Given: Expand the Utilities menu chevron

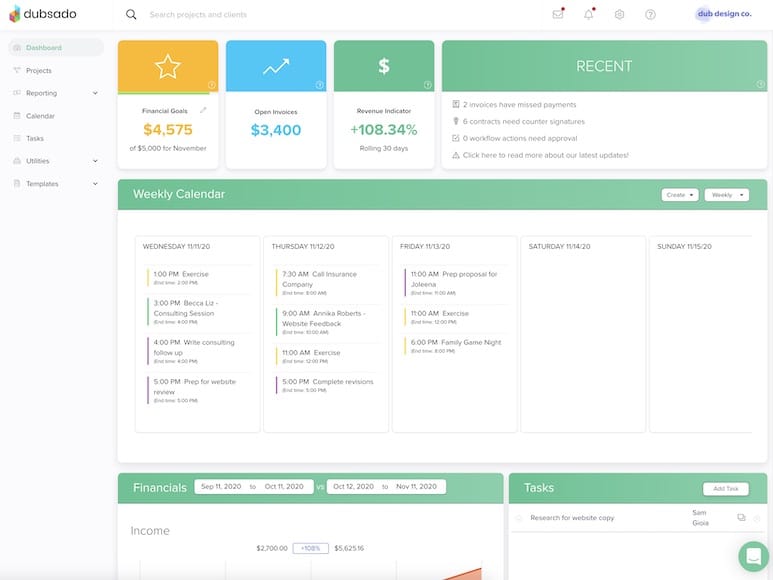Looking at the screenshot, I should 95,161.
